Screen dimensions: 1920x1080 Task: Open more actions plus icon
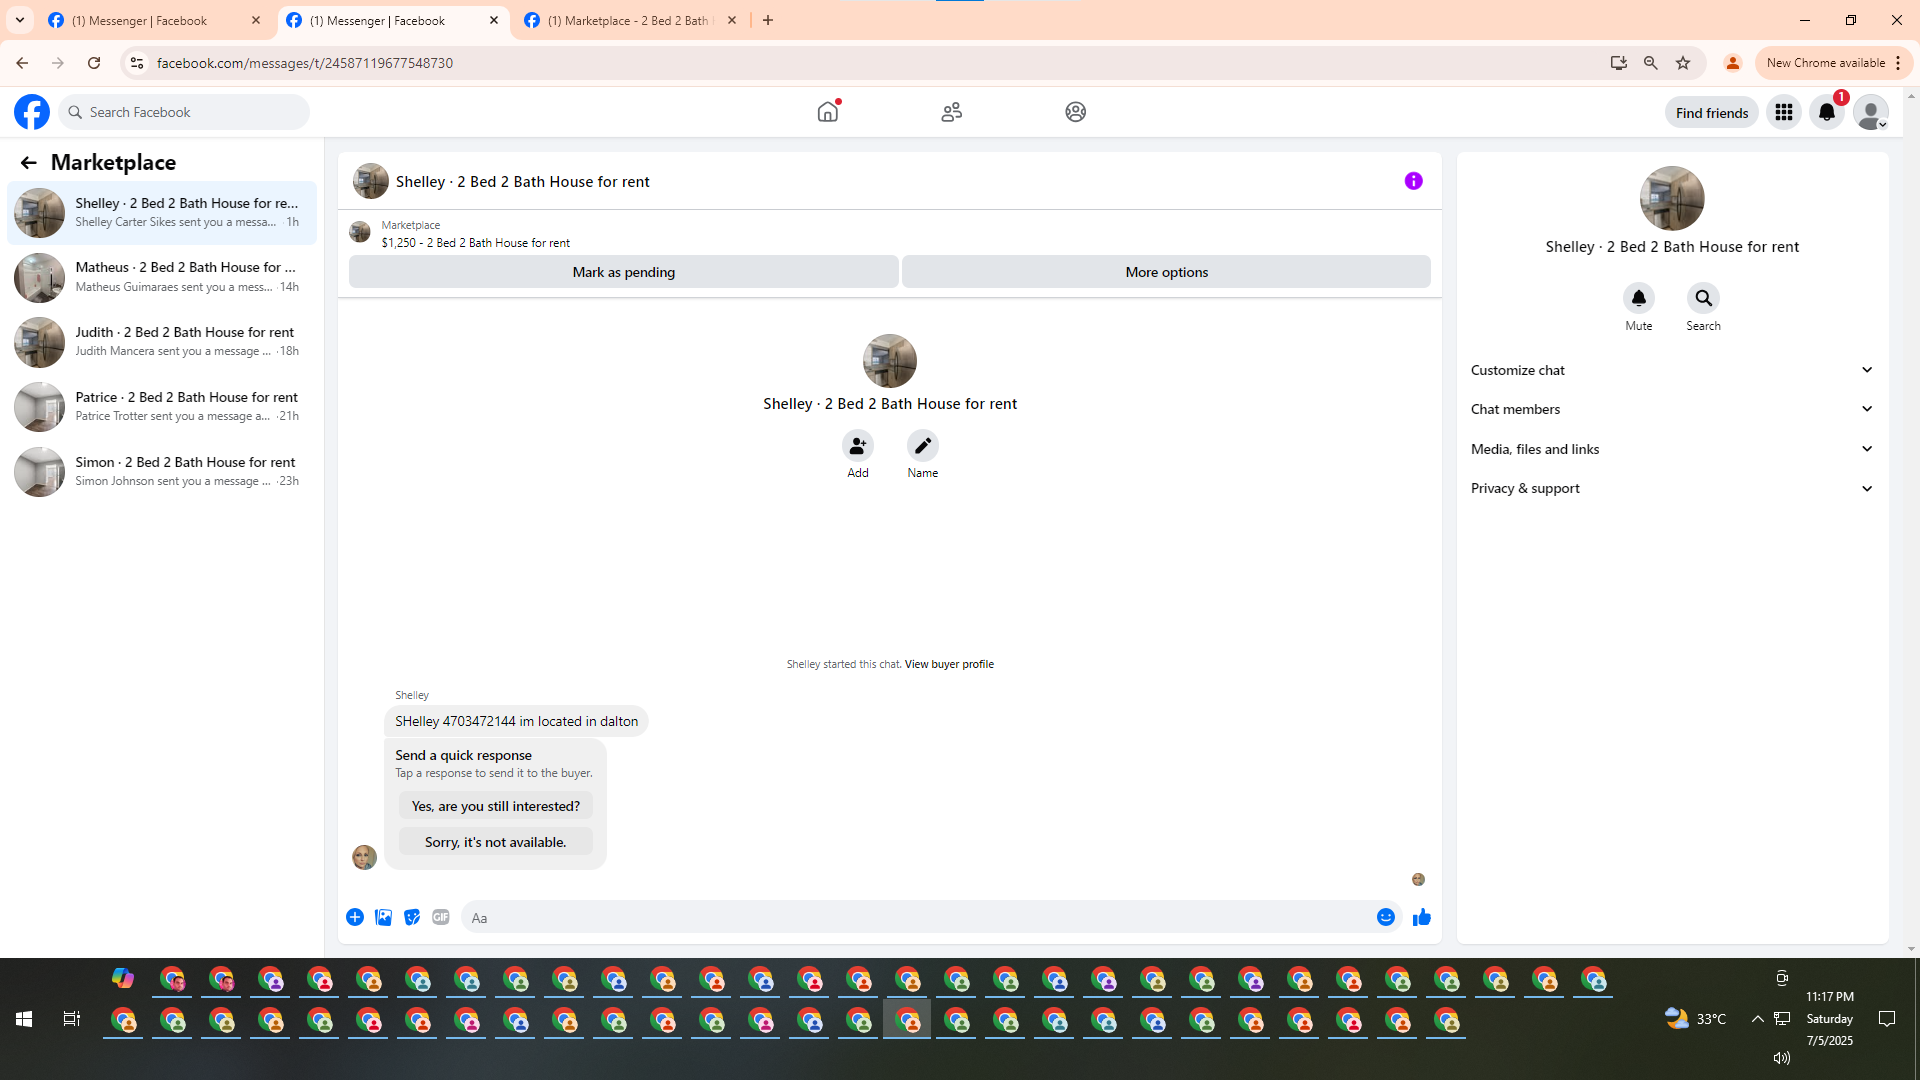(x=355, y=917)
